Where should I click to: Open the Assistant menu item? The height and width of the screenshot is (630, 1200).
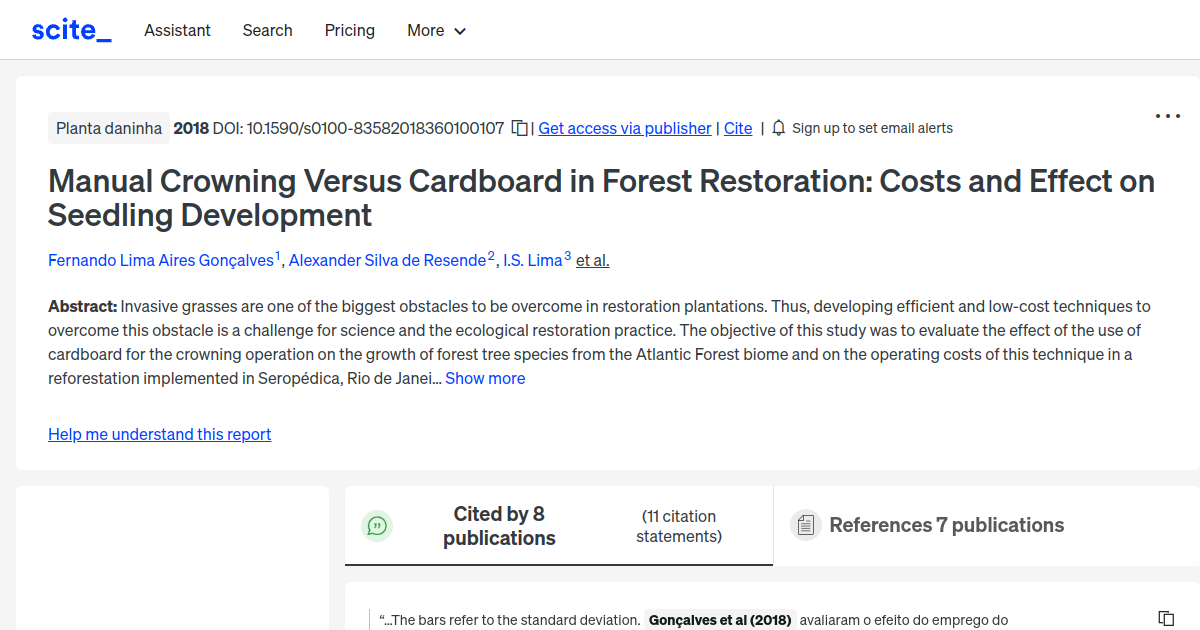[x=177, y=31]
